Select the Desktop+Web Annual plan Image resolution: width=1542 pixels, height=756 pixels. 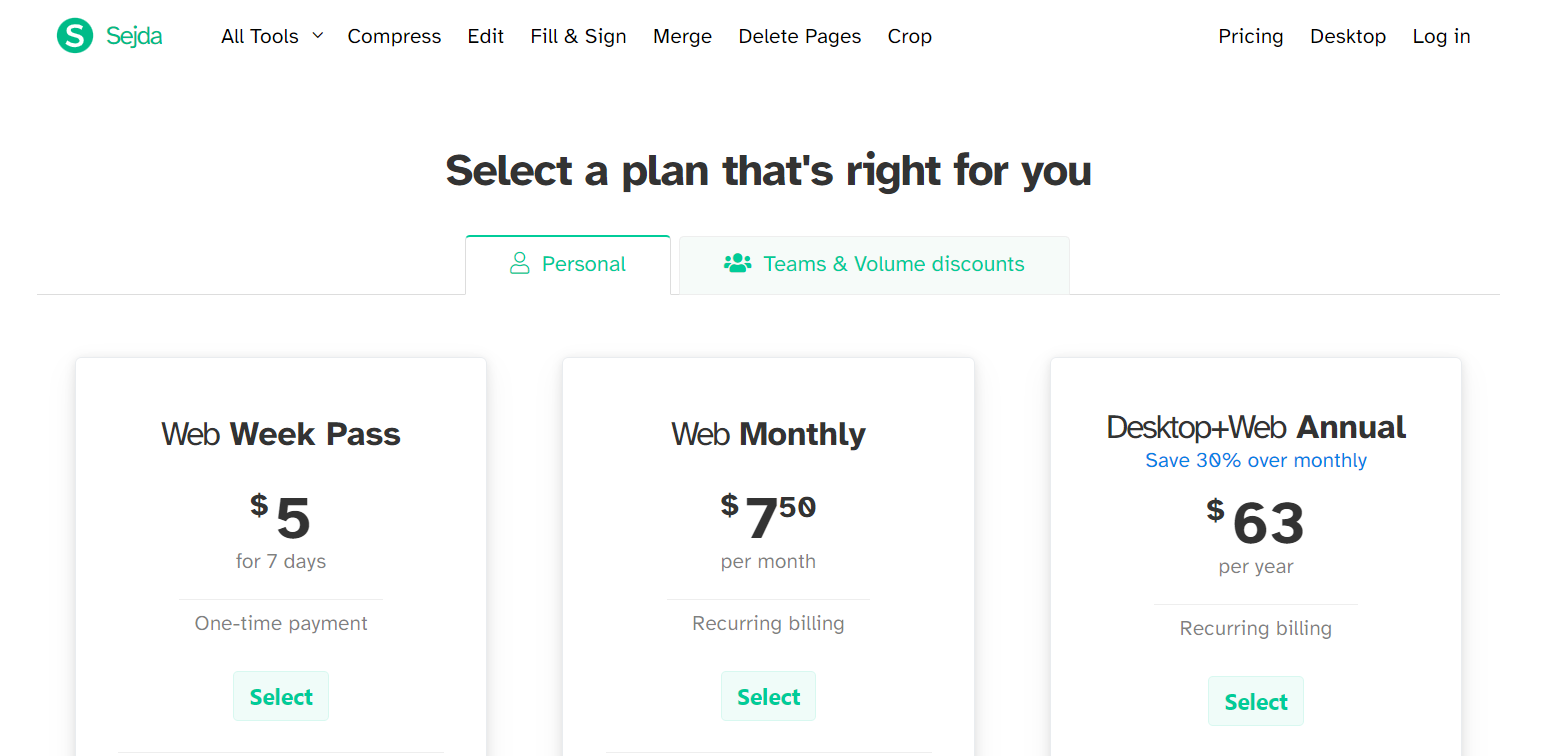[1256, 701]
